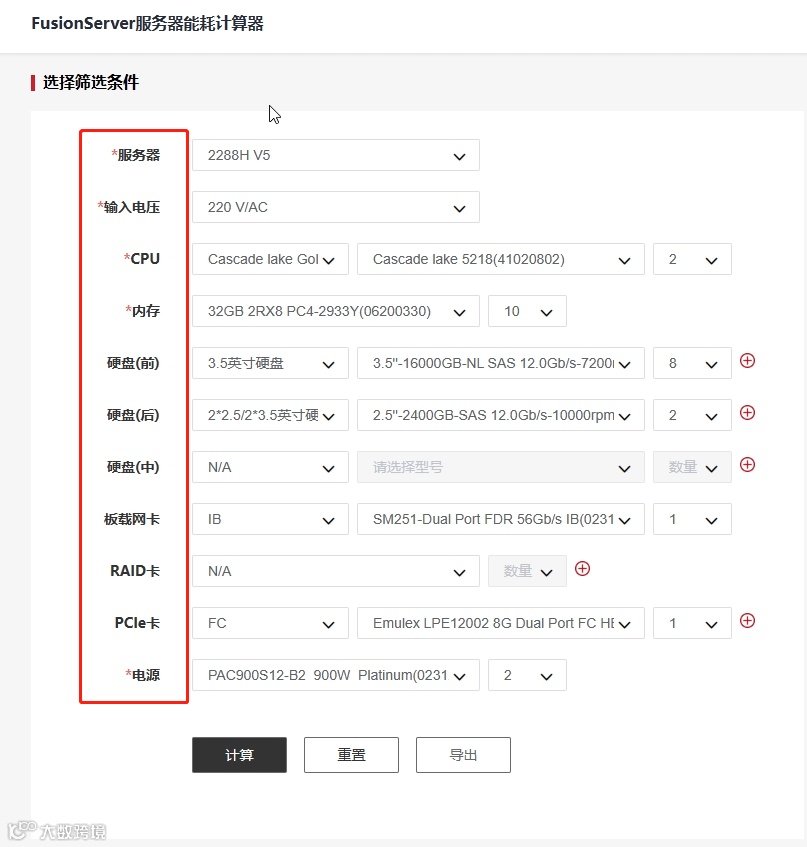
Task: Open memory model dropdown 32GB 2RX8
Action: click(x=335, y=311)
